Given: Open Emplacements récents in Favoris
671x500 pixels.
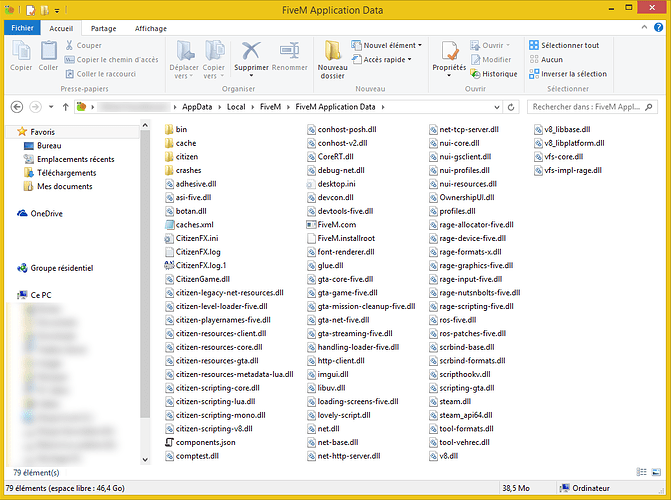Looking at the screenshot, I should tap(69, 159).
